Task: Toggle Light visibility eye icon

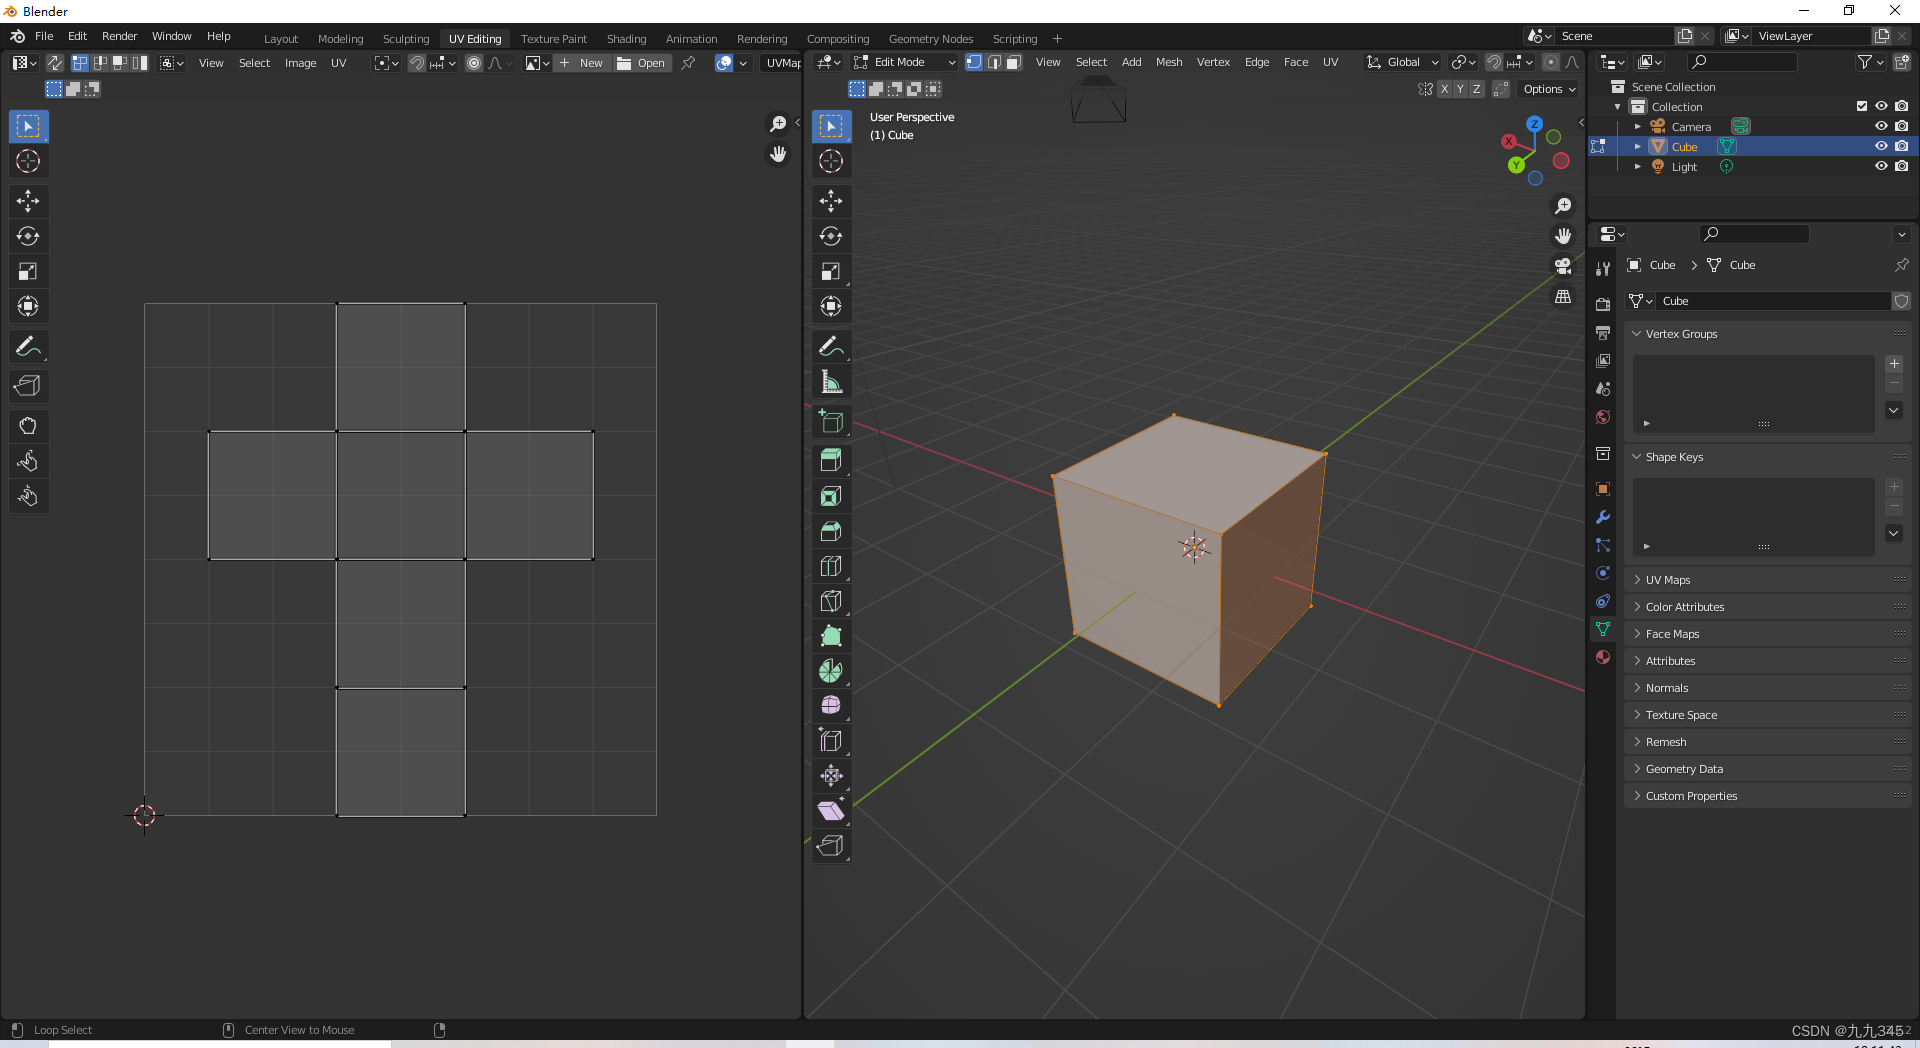Action: 1881,166
